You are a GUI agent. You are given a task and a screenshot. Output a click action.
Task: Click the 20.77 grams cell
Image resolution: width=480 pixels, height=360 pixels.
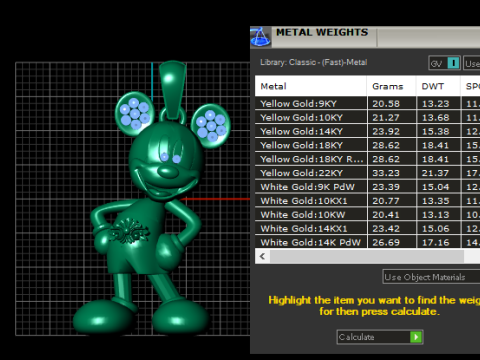pyautogui.click(x=392, y=201)
